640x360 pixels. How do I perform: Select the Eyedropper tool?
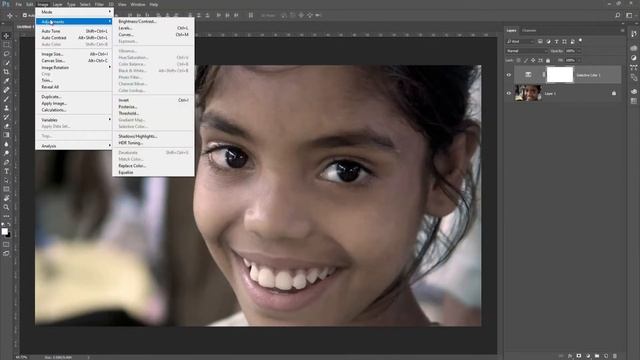point(6,81)
